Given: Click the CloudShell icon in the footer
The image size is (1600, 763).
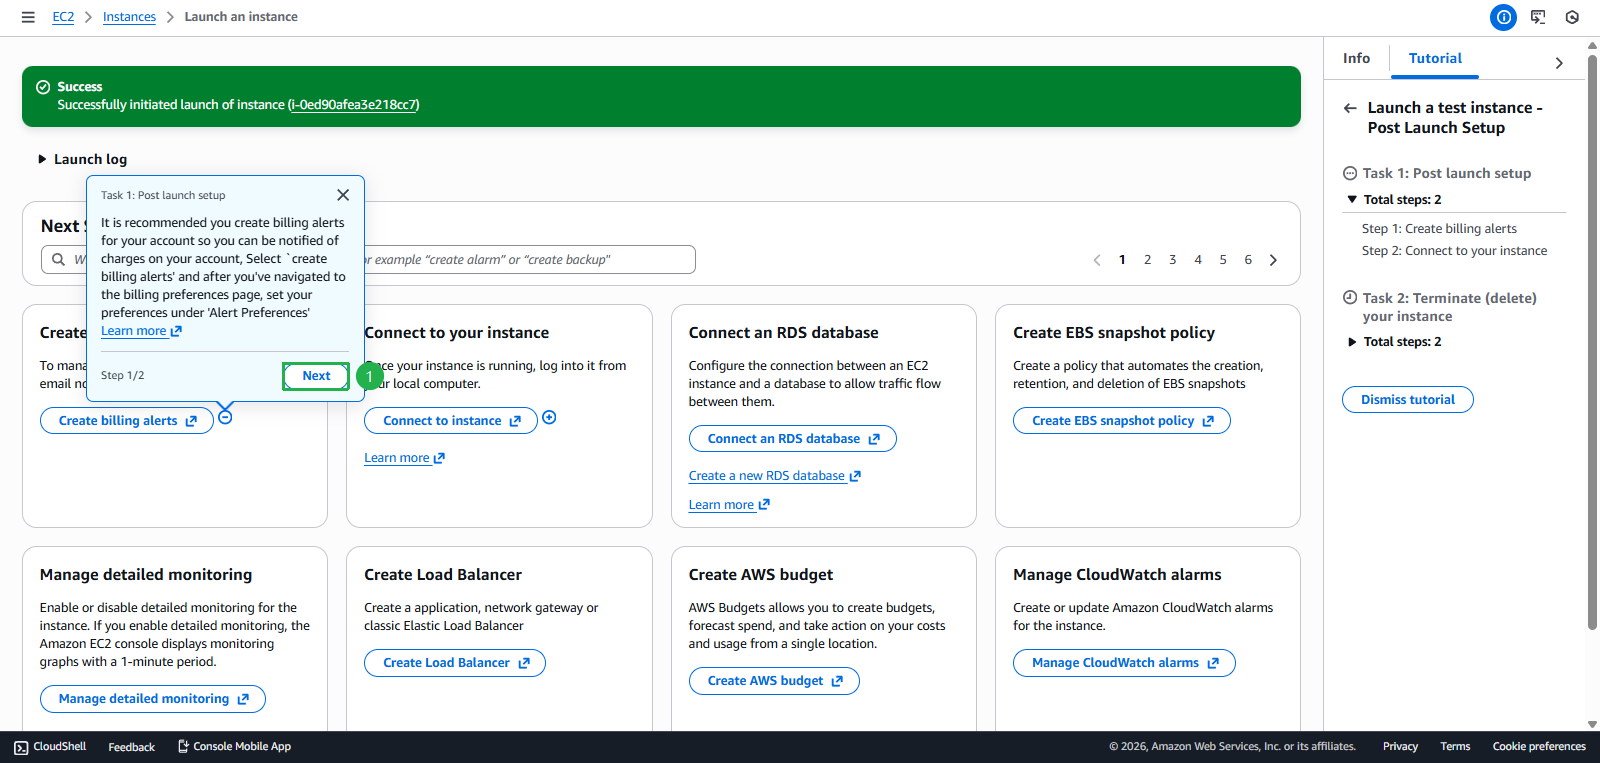Looking at the screenshot, I should [x=21, y=747].
